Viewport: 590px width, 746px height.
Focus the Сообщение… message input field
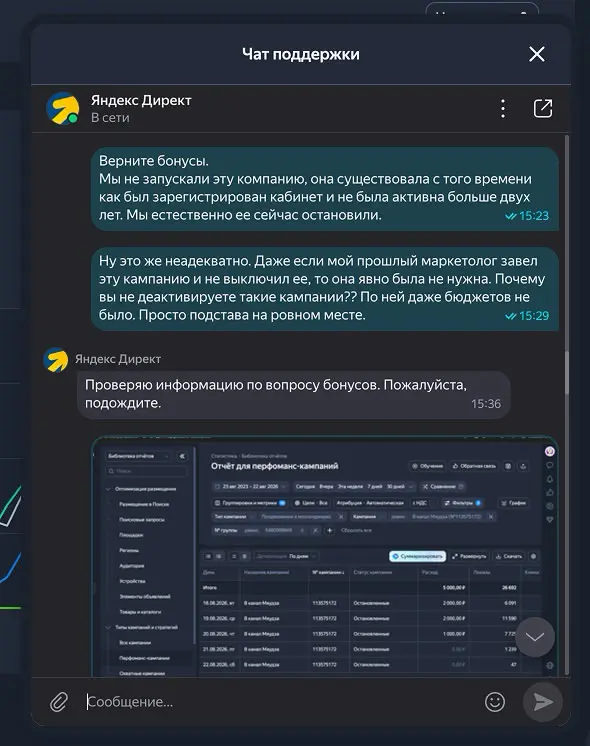pos(281,702)
